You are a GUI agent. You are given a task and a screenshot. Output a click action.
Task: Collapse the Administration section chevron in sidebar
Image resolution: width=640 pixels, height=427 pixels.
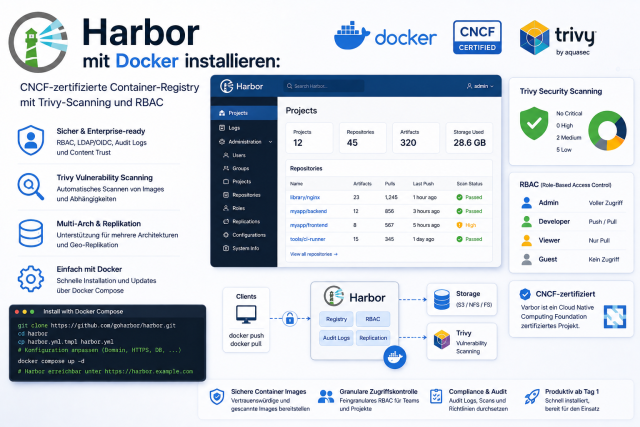tap(270, 142)
